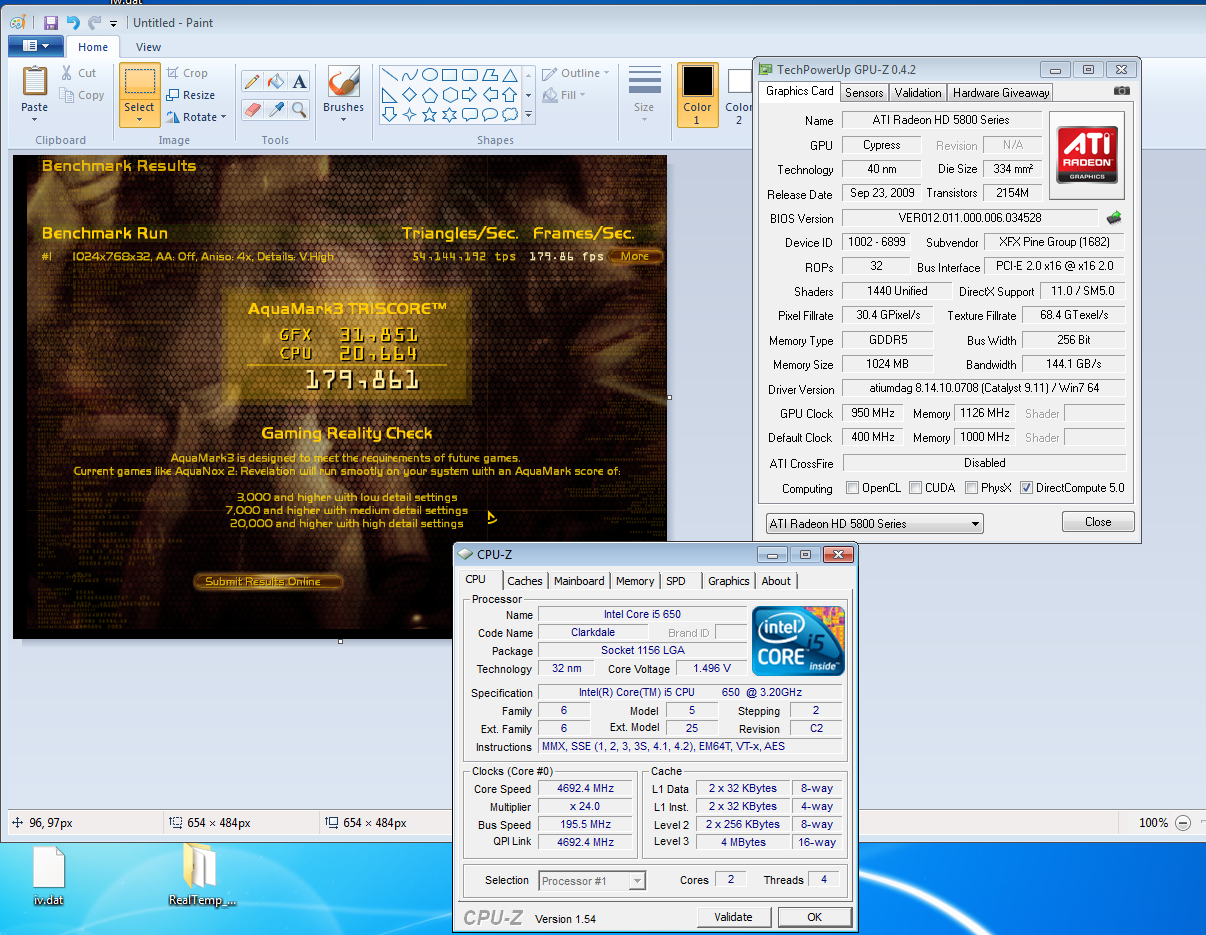Switch to the SPD tab in CPU-Z
Image resolution: width=1206 pixels, height=935 pixels.
[676, 581]
